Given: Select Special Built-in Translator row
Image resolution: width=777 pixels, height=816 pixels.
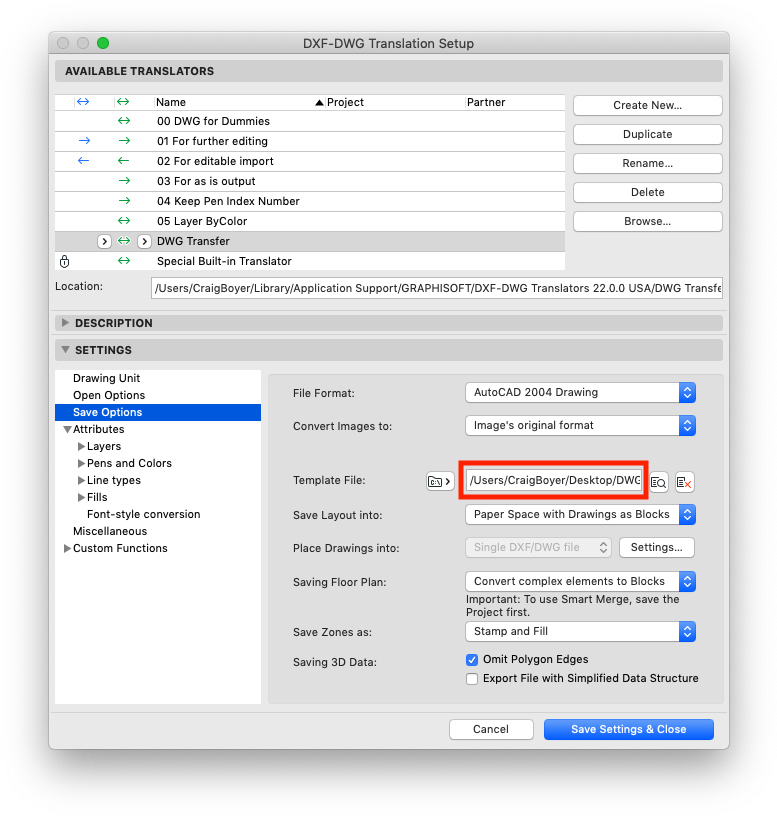Looking at the screenshot, I should pos(310,261).
